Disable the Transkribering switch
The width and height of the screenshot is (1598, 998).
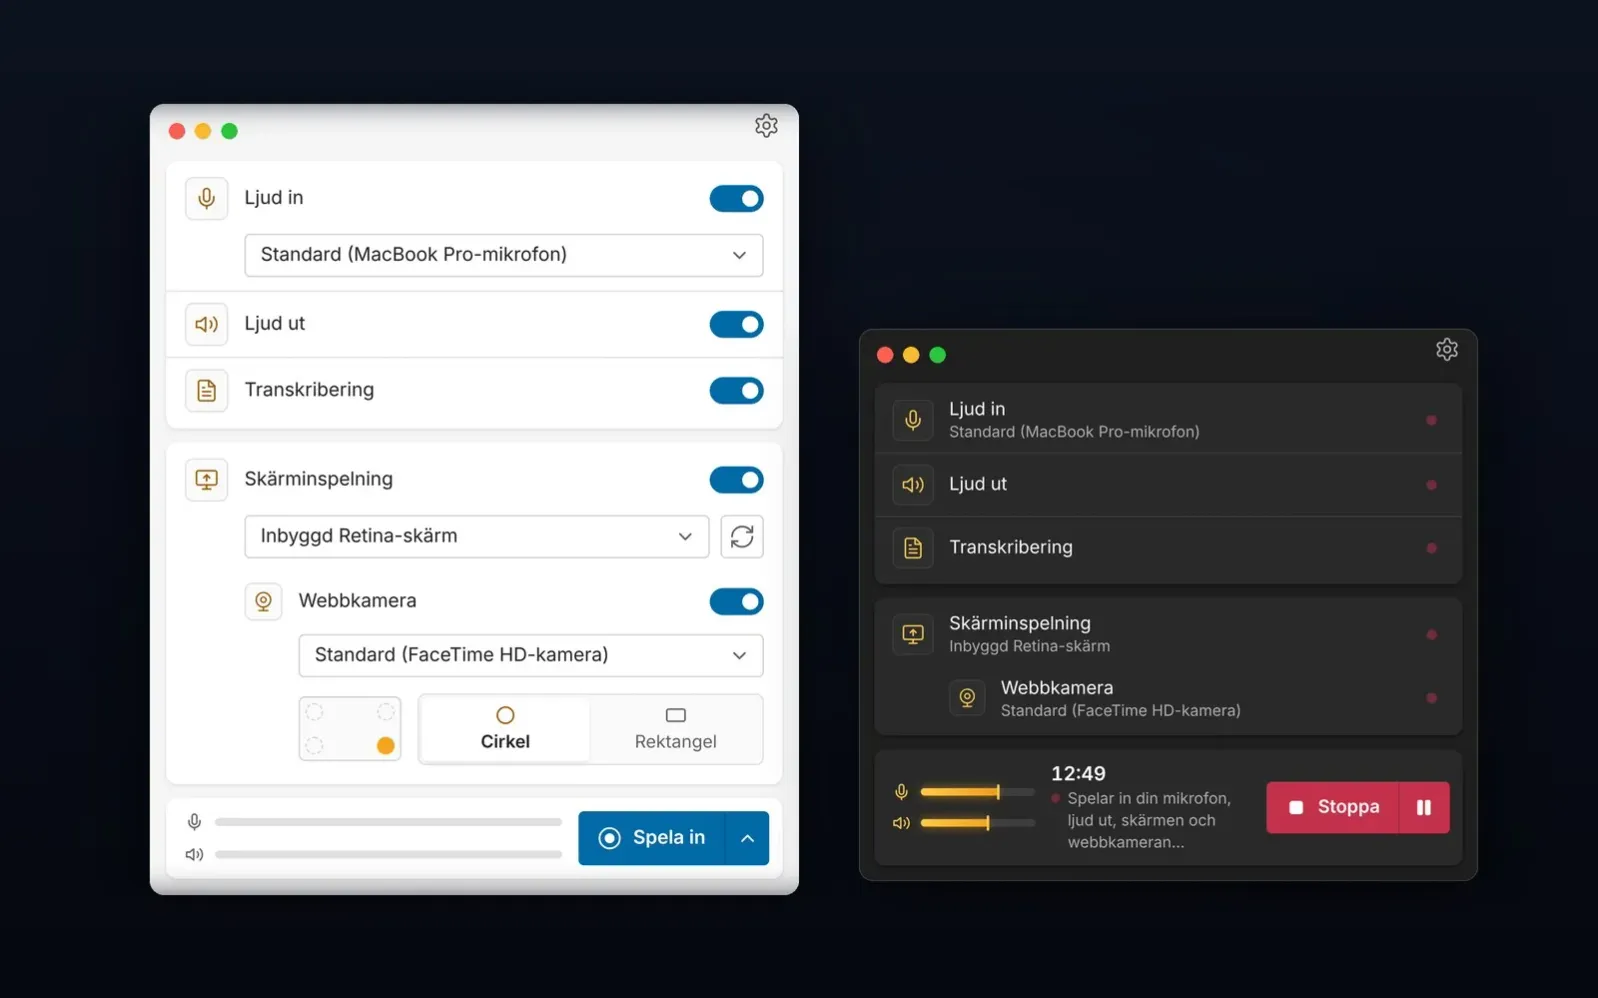coord(736,390)
